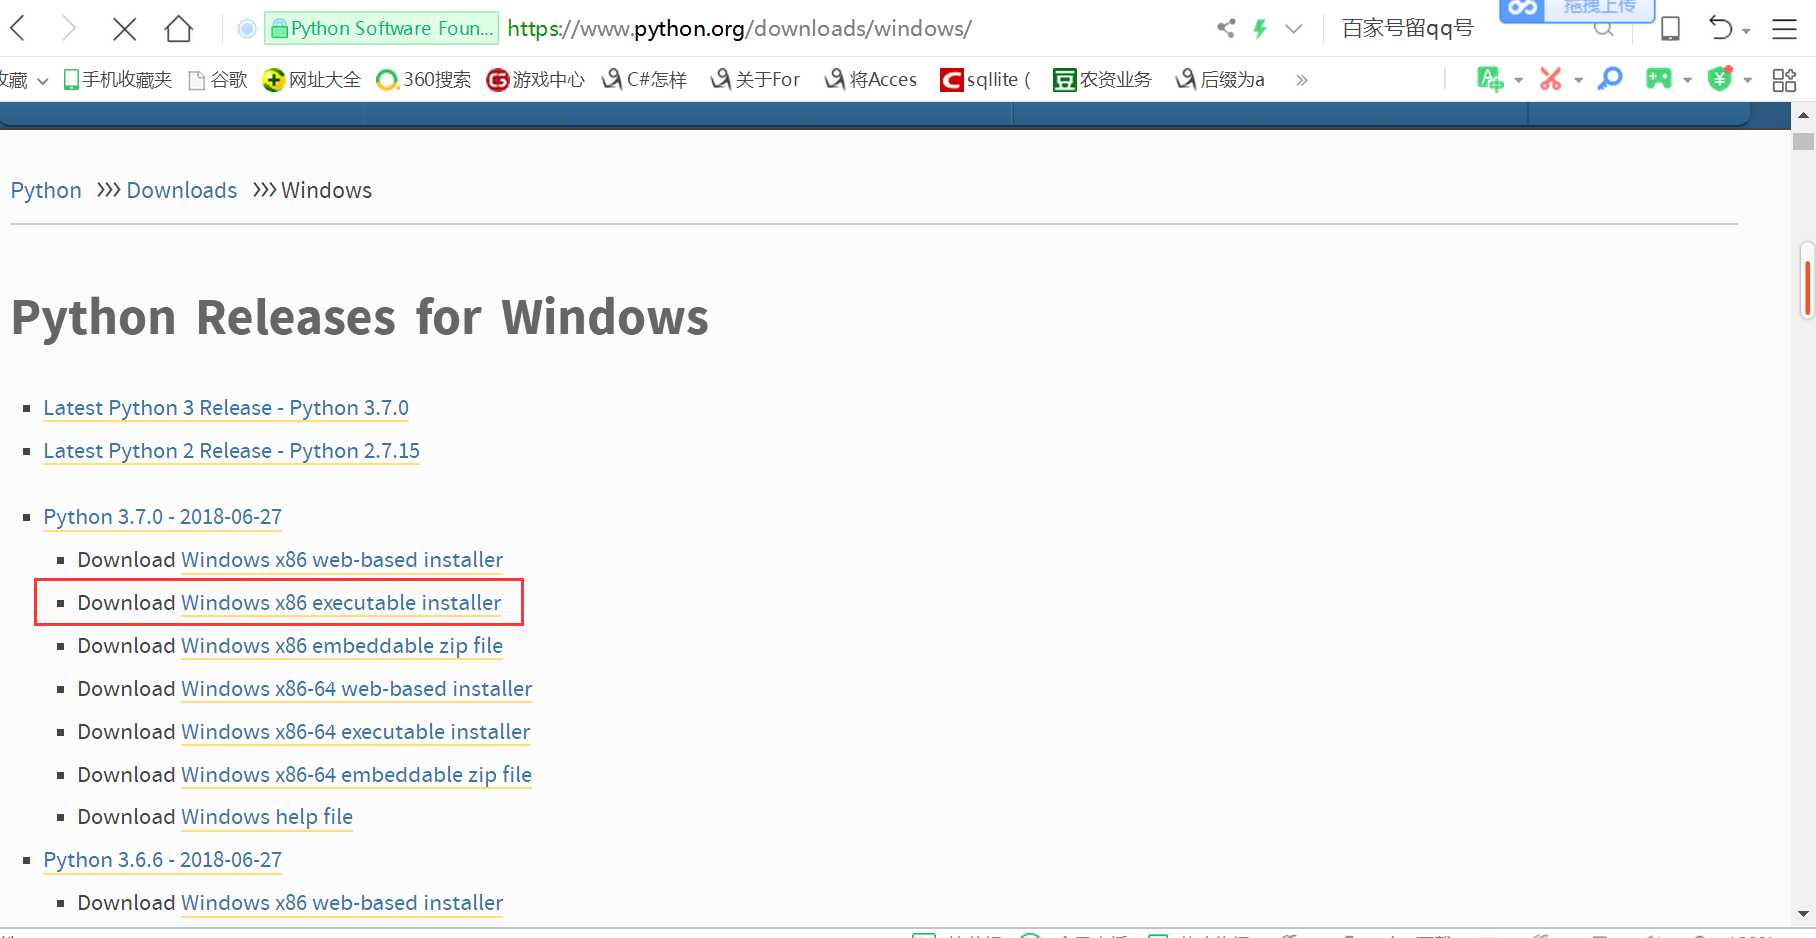Viewport: 1816px width, 938px height.
Task: Click the page scrollbar down arrow
Action: [1803, 914]
